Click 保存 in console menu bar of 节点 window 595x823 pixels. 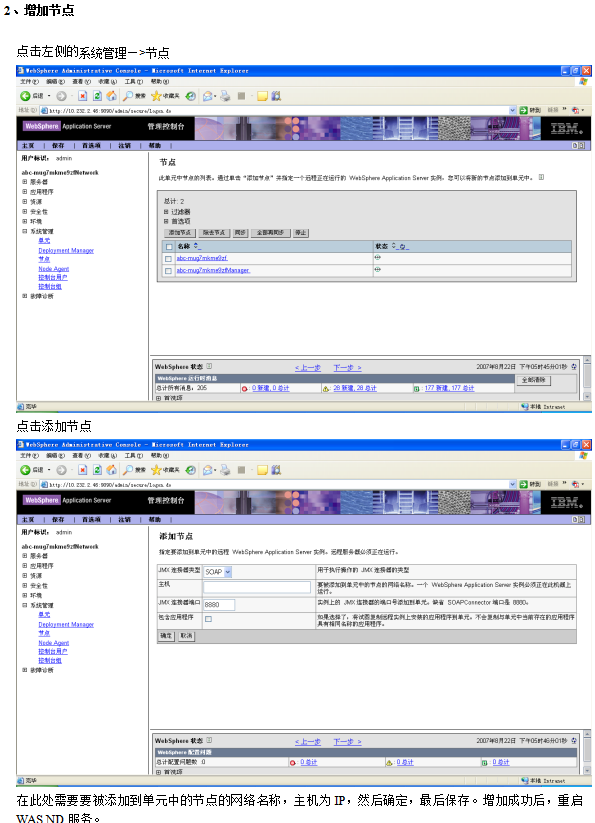[58, 145]
